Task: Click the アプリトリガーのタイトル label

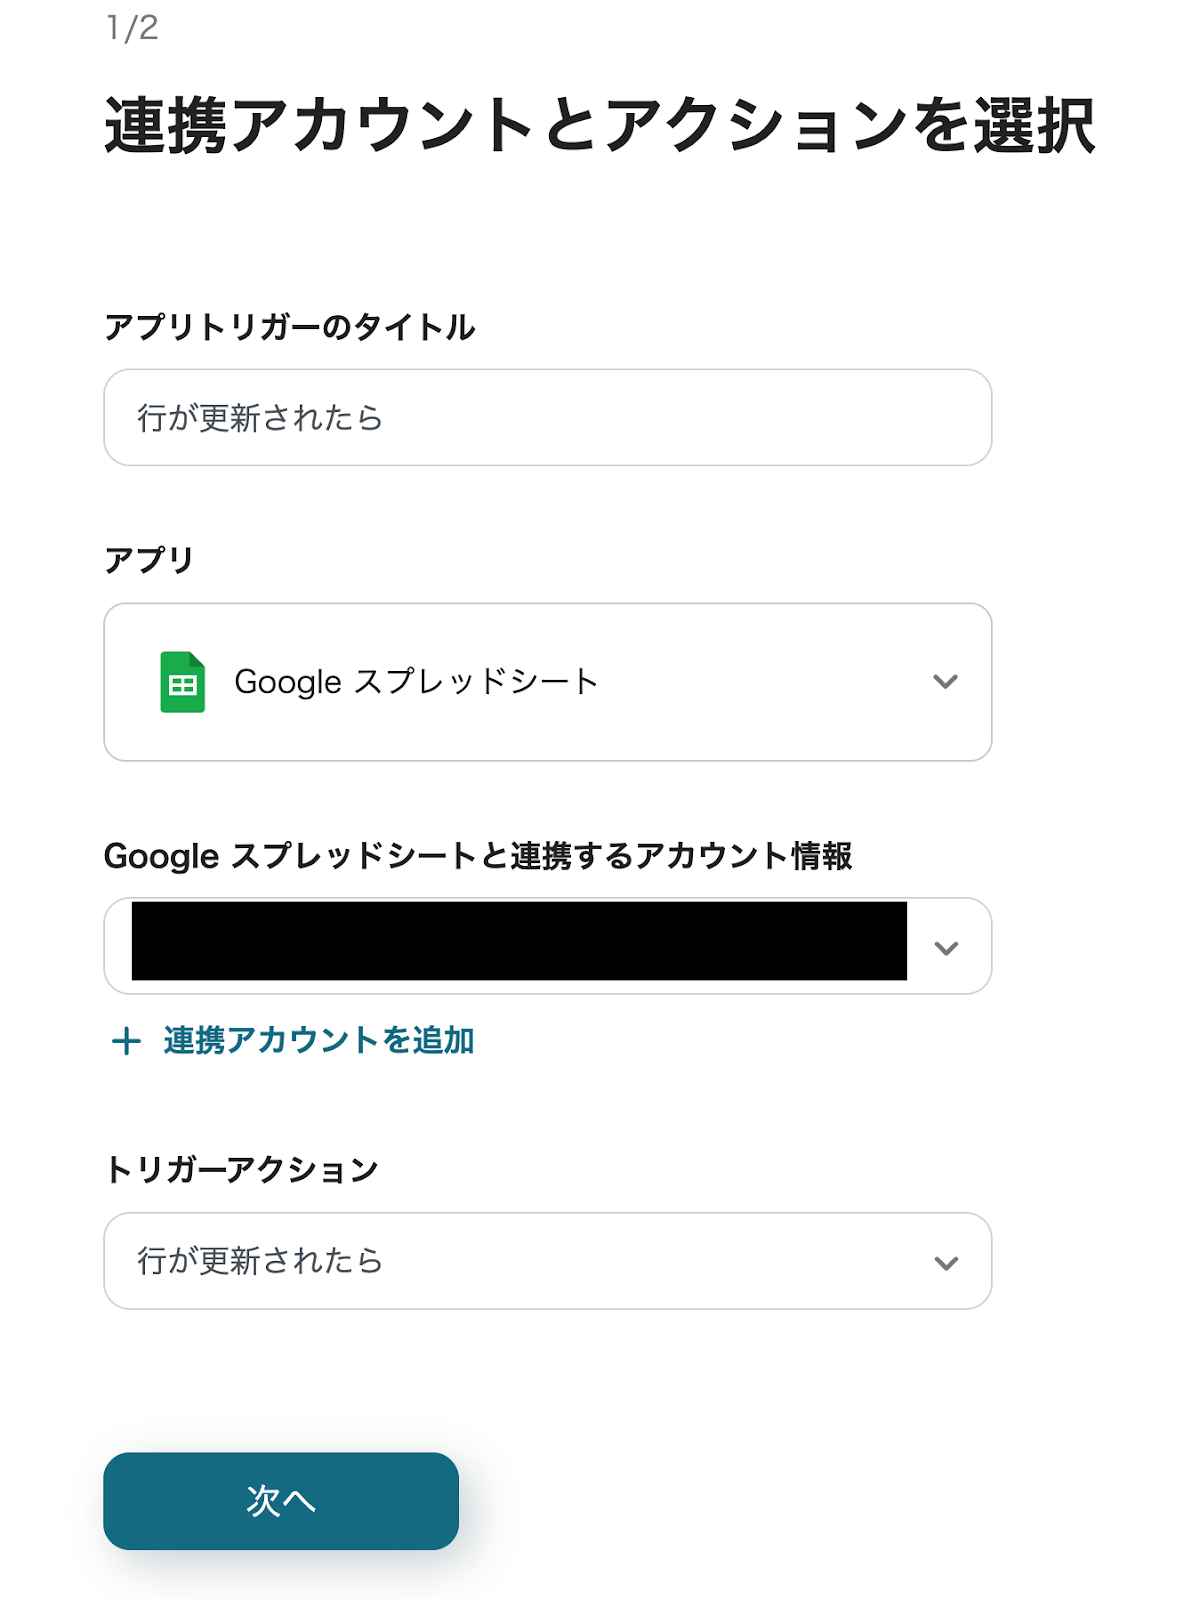Action: [289, 327]
